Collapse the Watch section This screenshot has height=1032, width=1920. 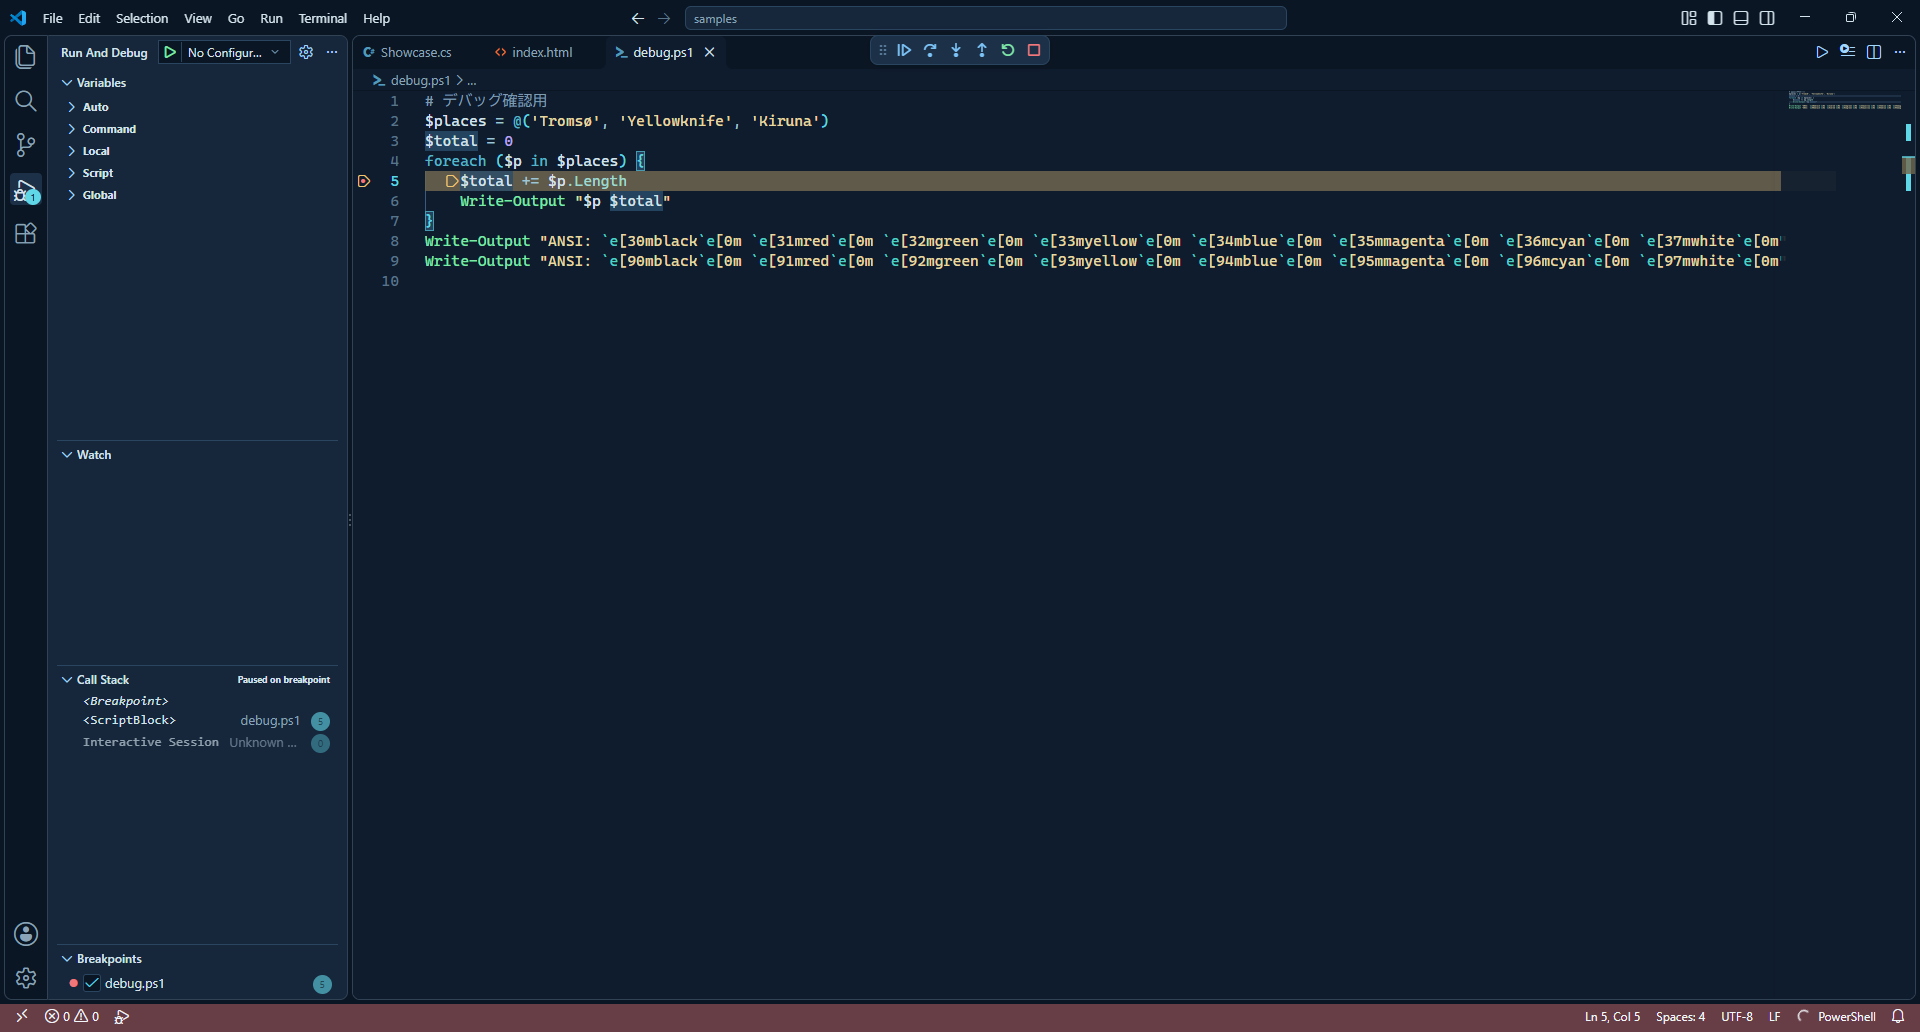click(x=93, y=455)
